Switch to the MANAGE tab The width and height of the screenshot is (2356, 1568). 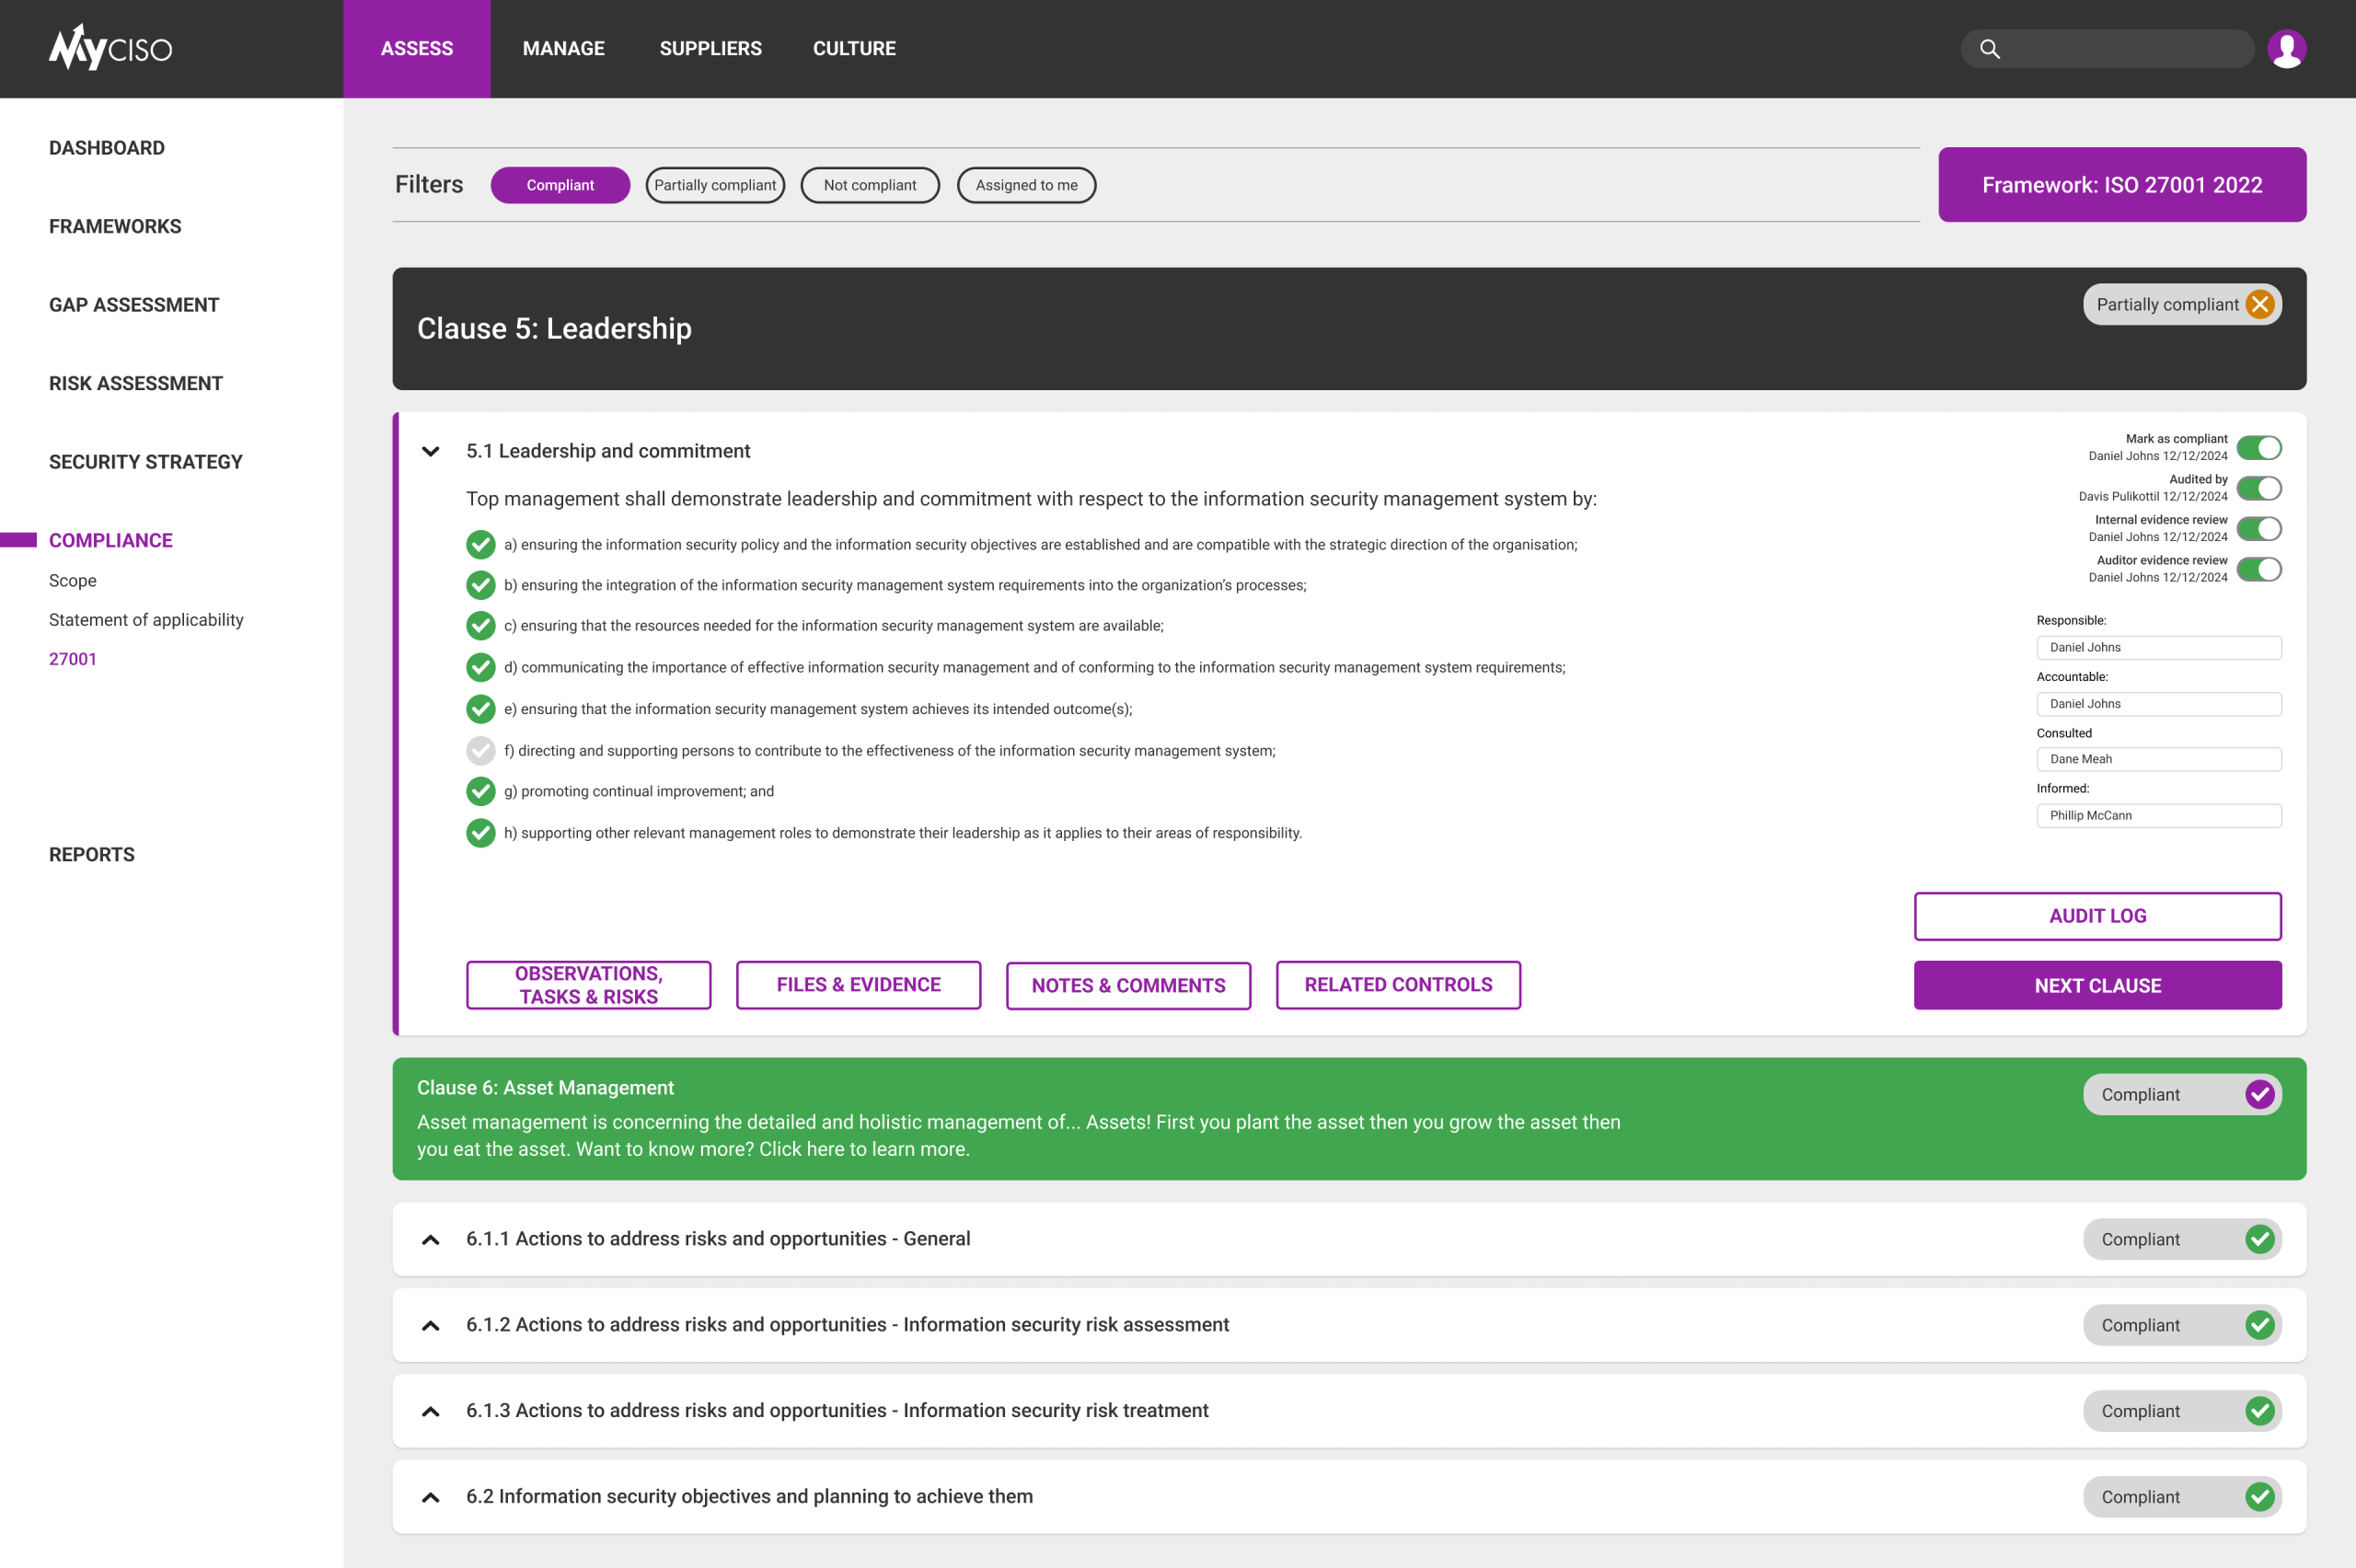coord(563,49)
